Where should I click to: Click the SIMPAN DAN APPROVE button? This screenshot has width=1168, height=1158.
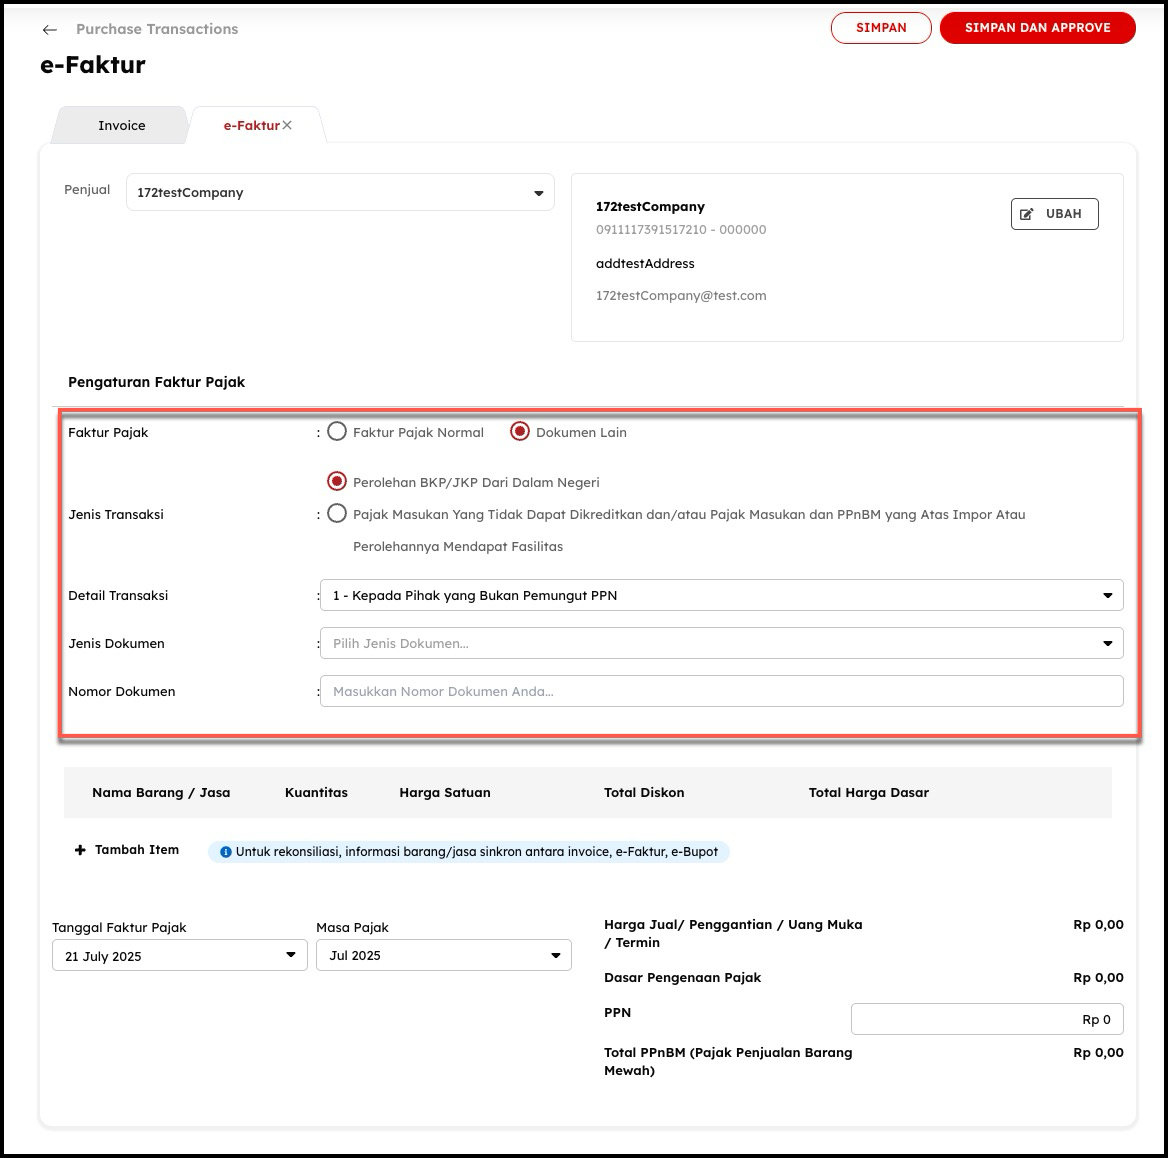[x=1037, y=28]
